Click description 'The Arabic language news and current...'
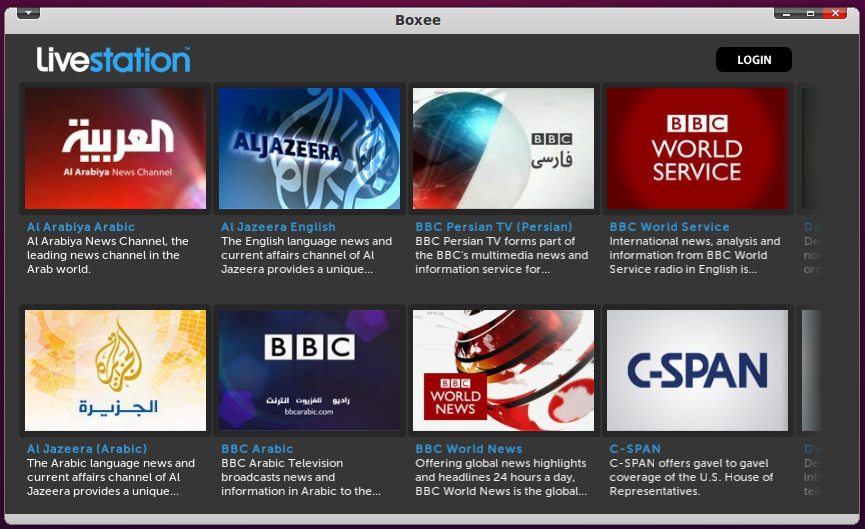The image size is (865, 529). pyautogui.click(x=111, y=477)
